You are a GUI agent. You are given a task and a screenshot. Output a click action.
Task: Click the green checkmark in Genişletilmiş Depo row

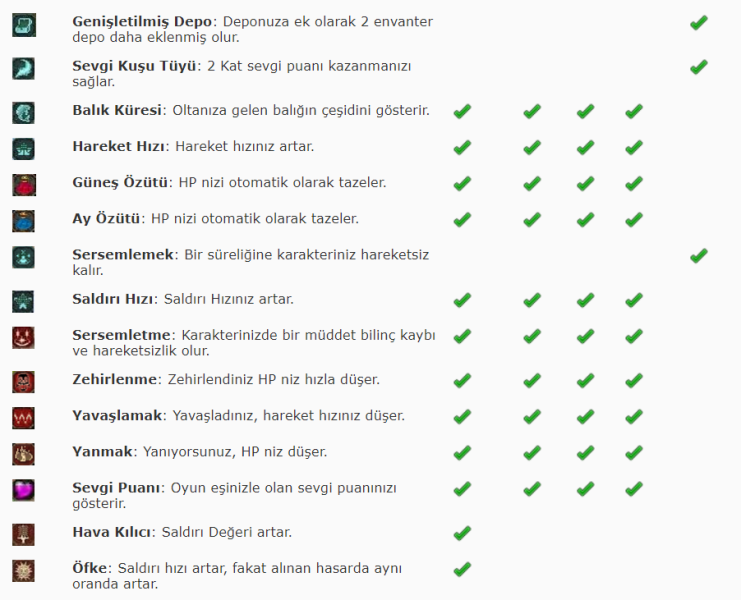(698, 22)
